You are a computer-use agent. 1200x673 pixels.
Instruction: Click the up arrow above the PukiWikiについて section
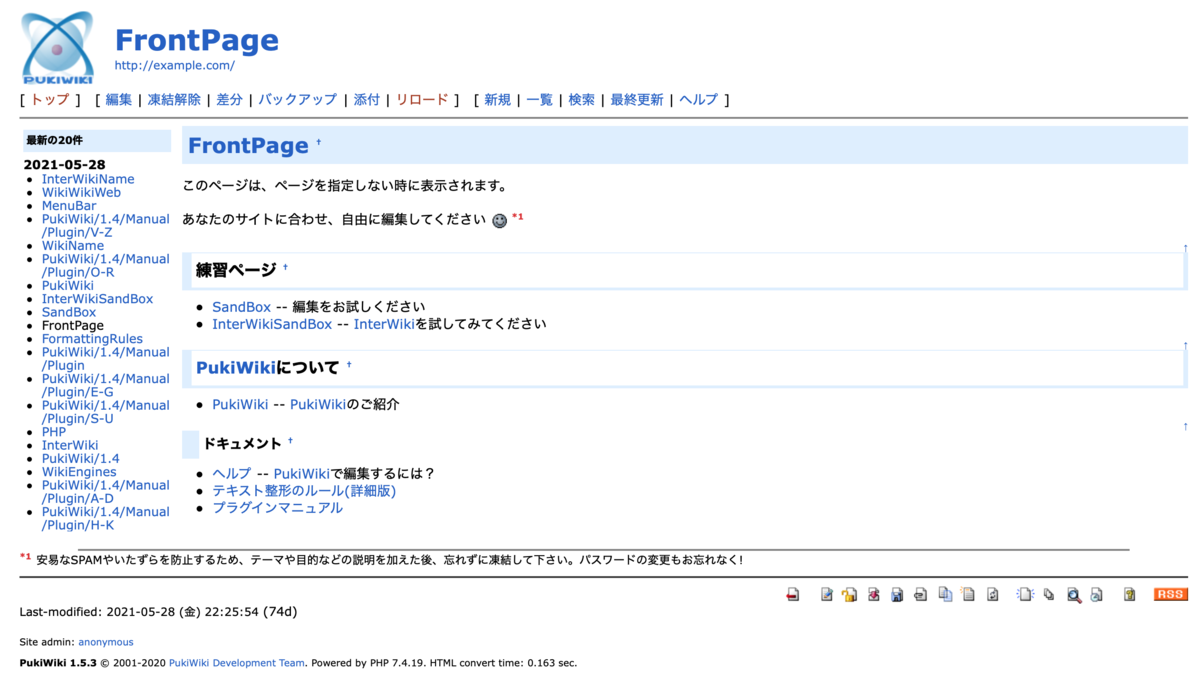(1185, 345)
